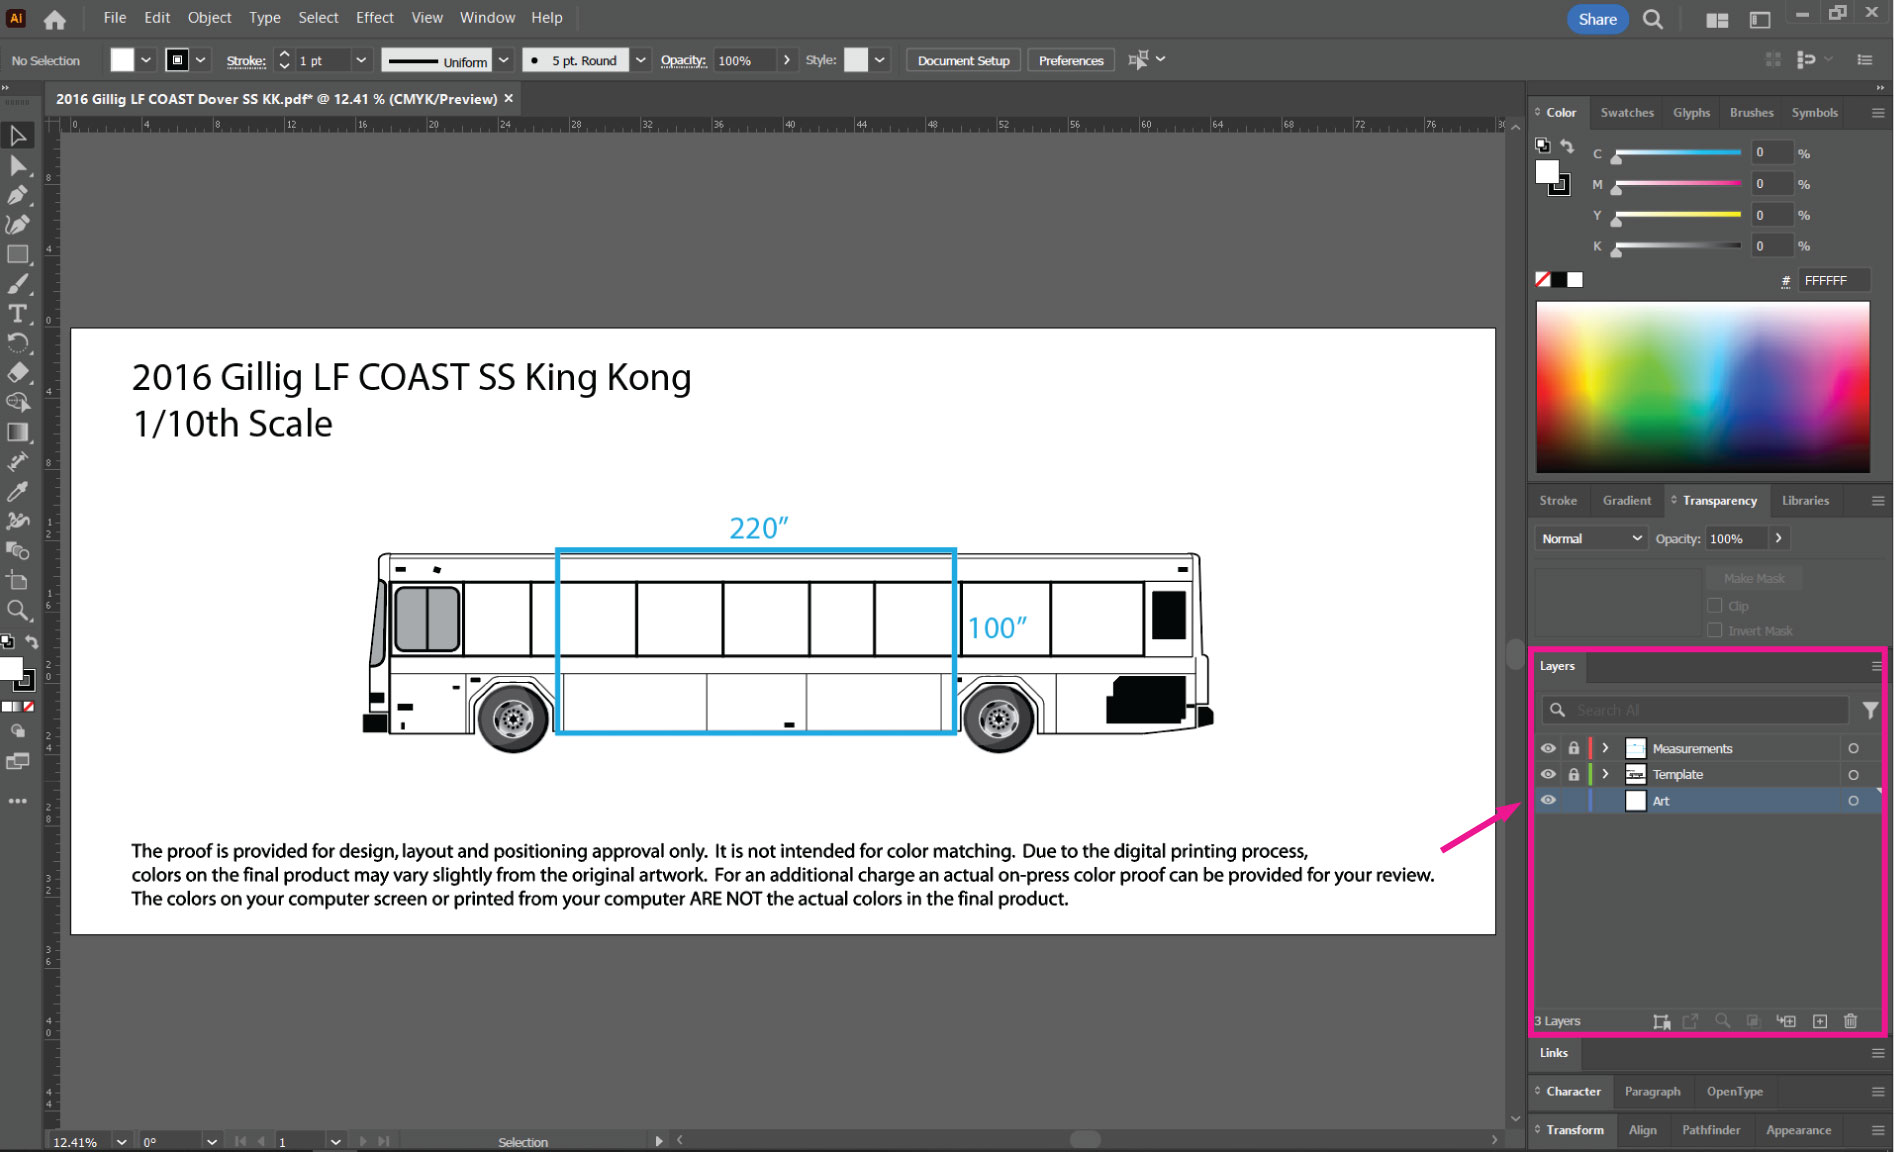This screenshot has width=1900, height=1152.
Task: Select the Artboard tool
Action: pos(18,578)
